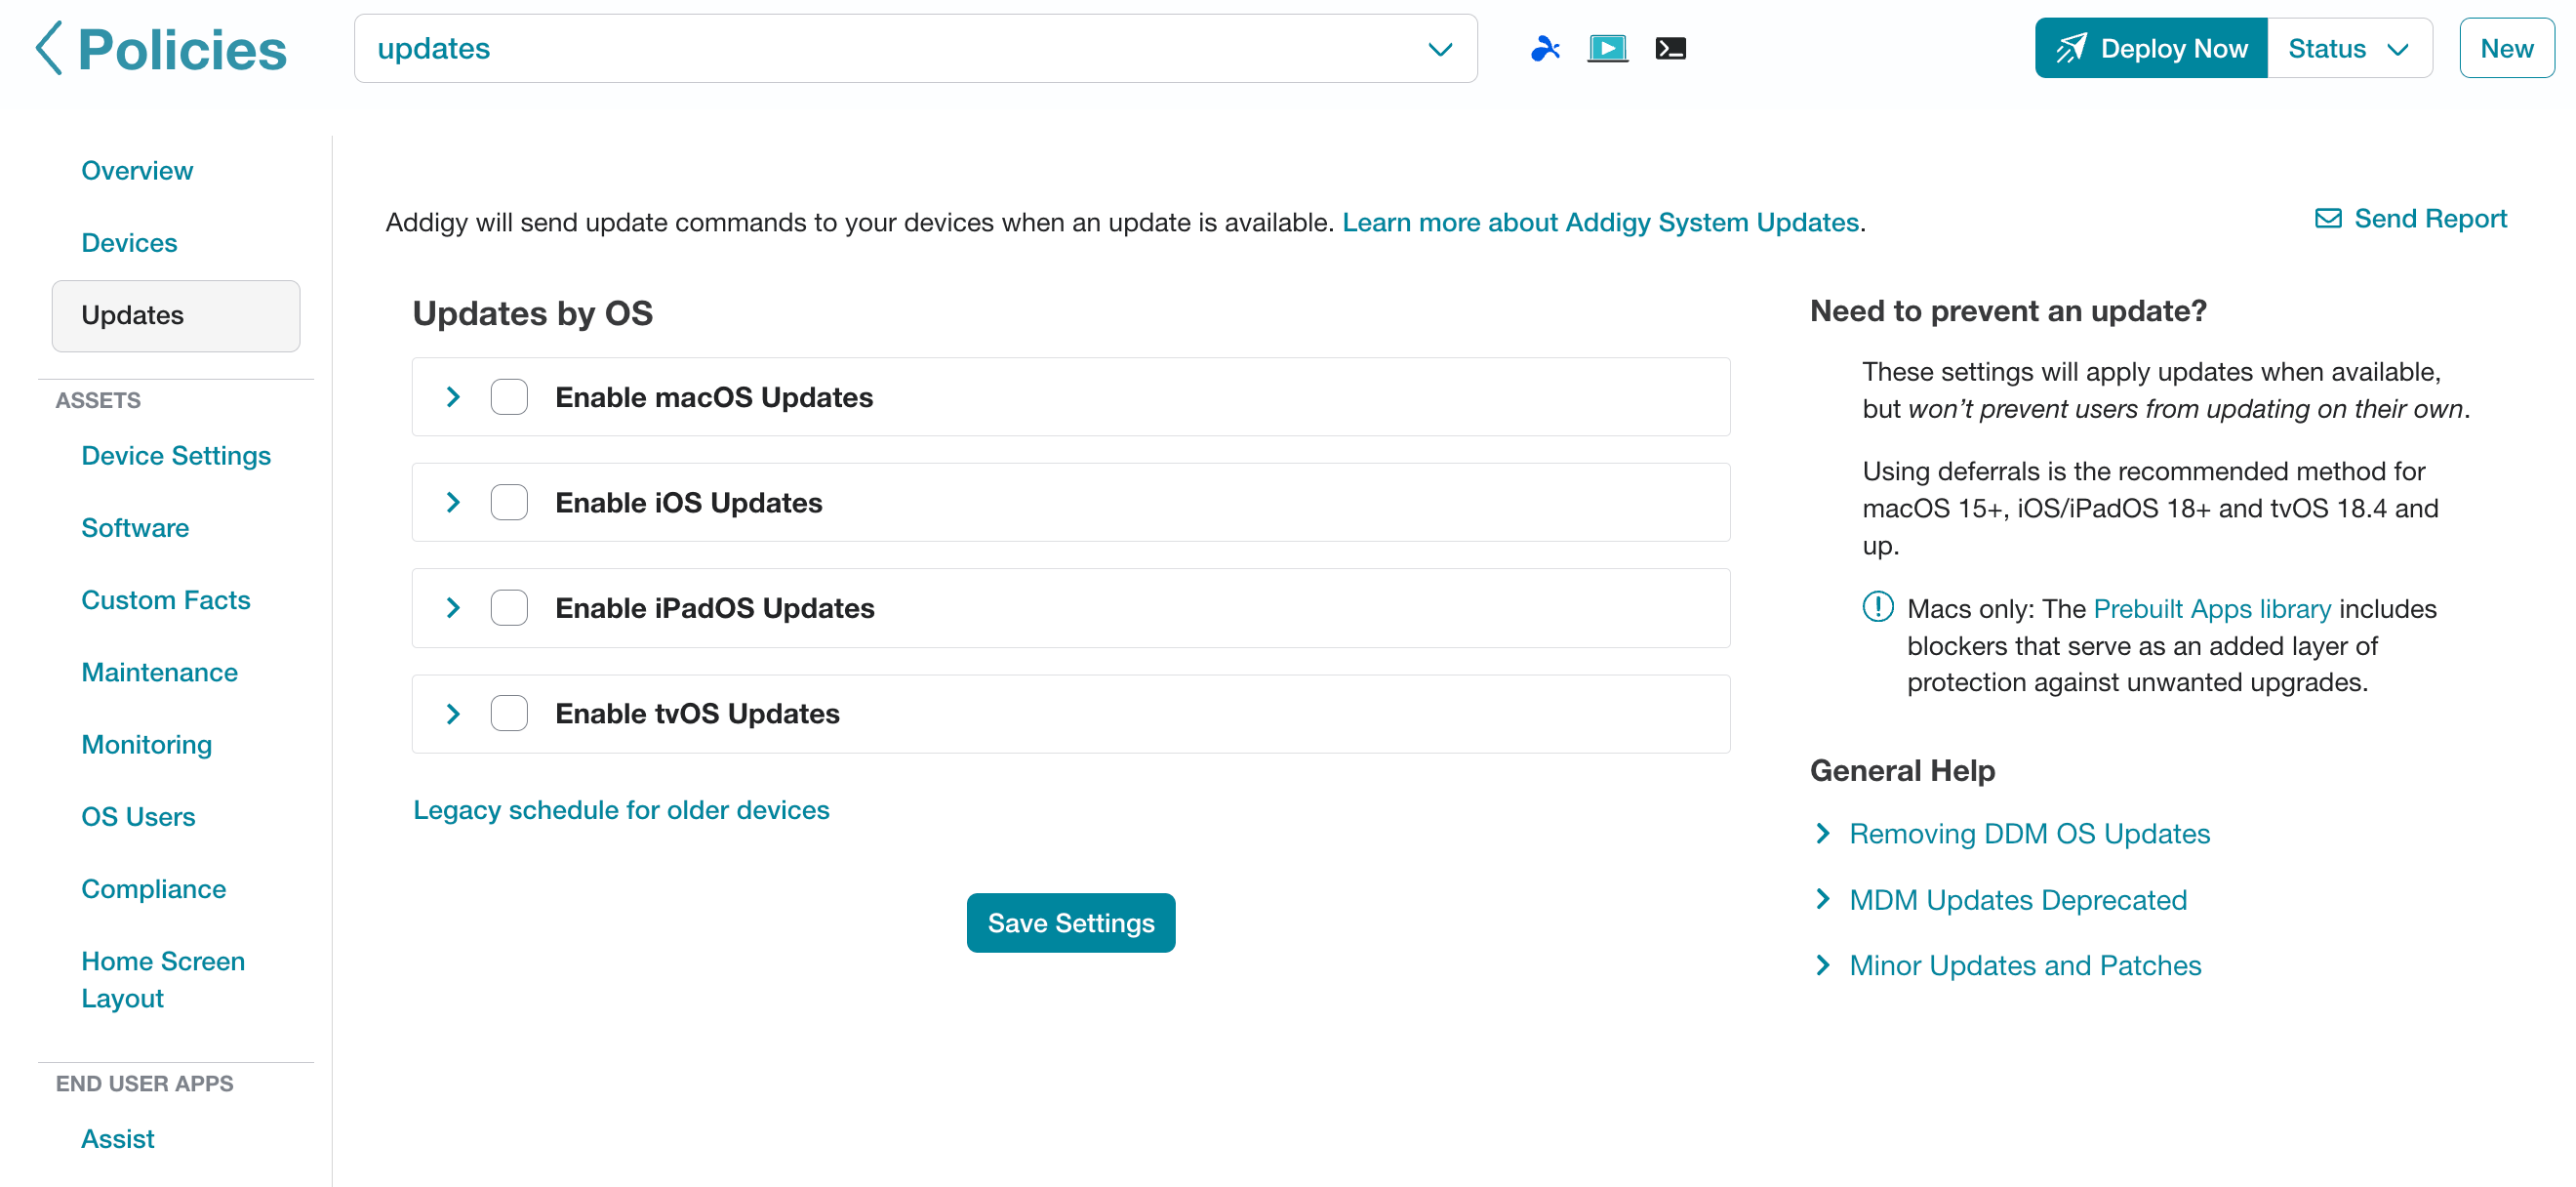
Task: Open the updates policy dropdown
Action: pos(915,48)
